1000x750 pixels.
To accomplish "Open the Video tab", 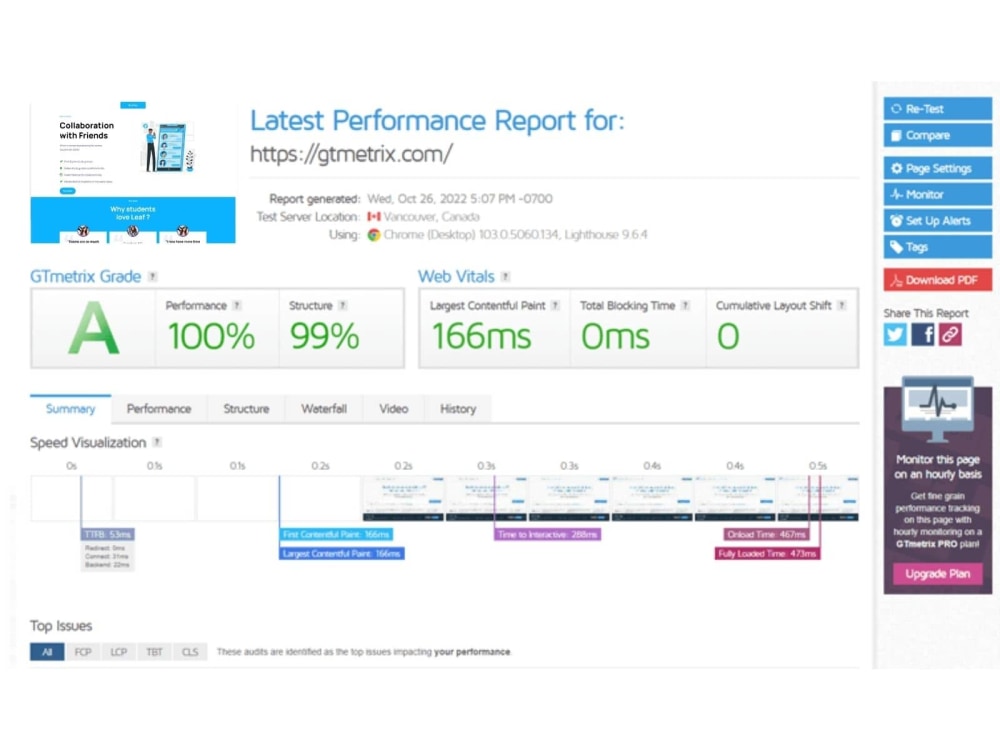I will 393,409.
